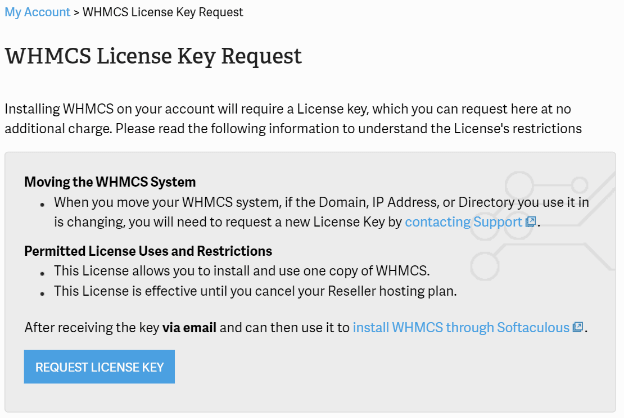Viewport: 624px width, 418px height.
Task: Click the external-link icon after Softaculous link
Action: click(578, 327)
